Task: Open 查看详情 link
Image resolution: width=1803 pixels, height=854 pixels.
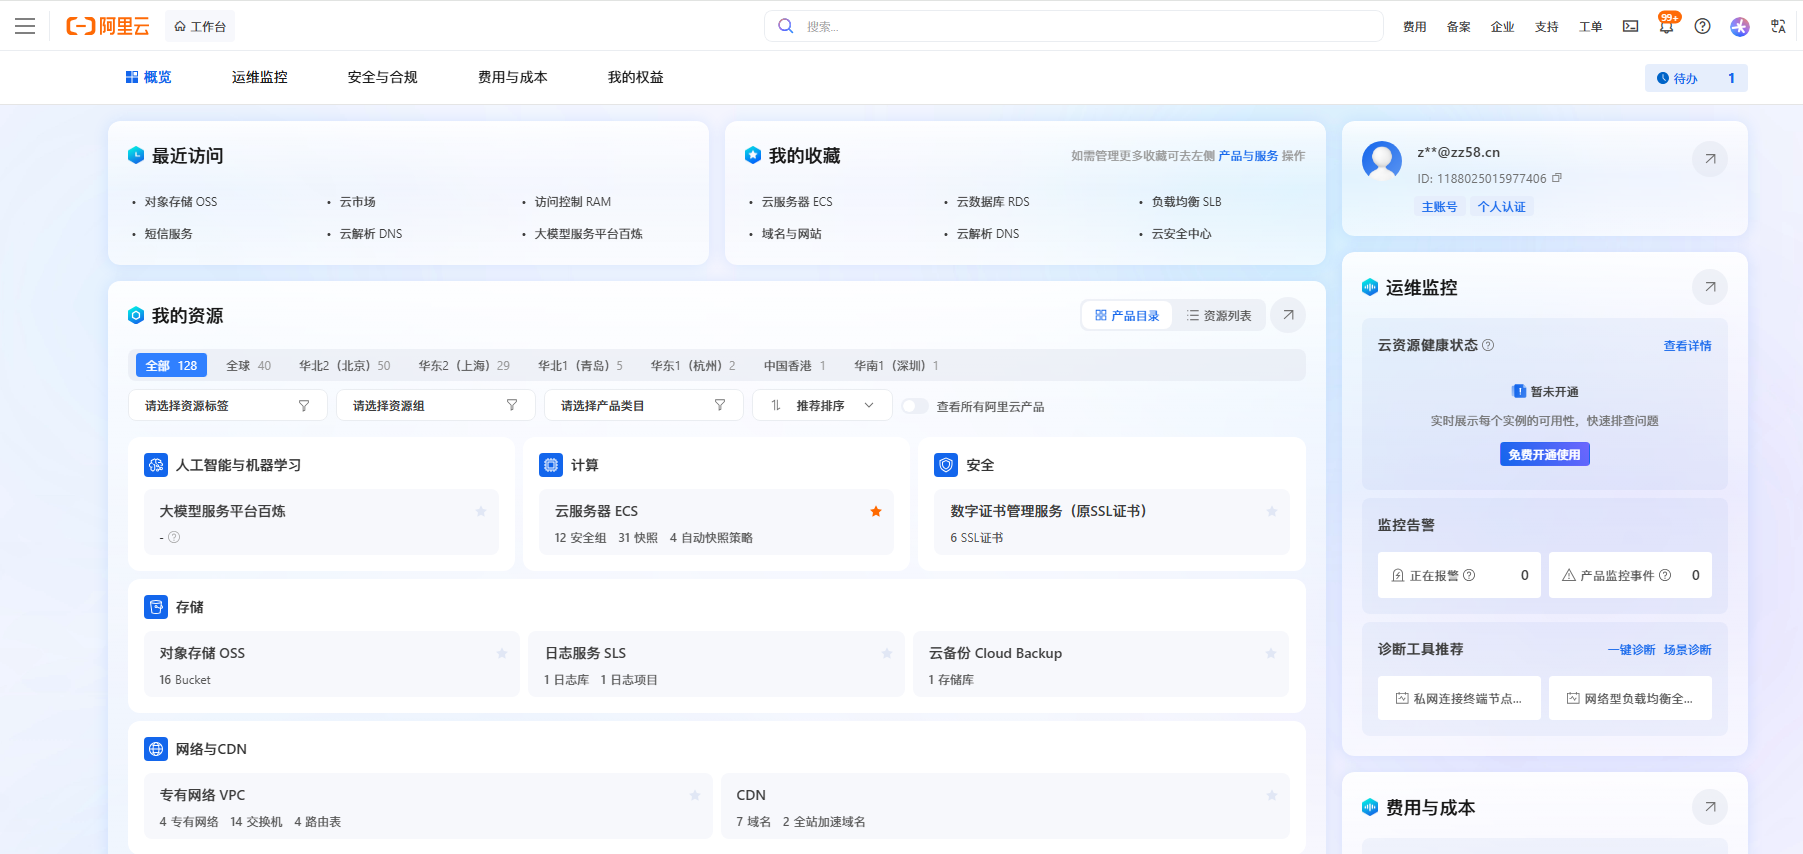Action: [x=1687, y=346]
